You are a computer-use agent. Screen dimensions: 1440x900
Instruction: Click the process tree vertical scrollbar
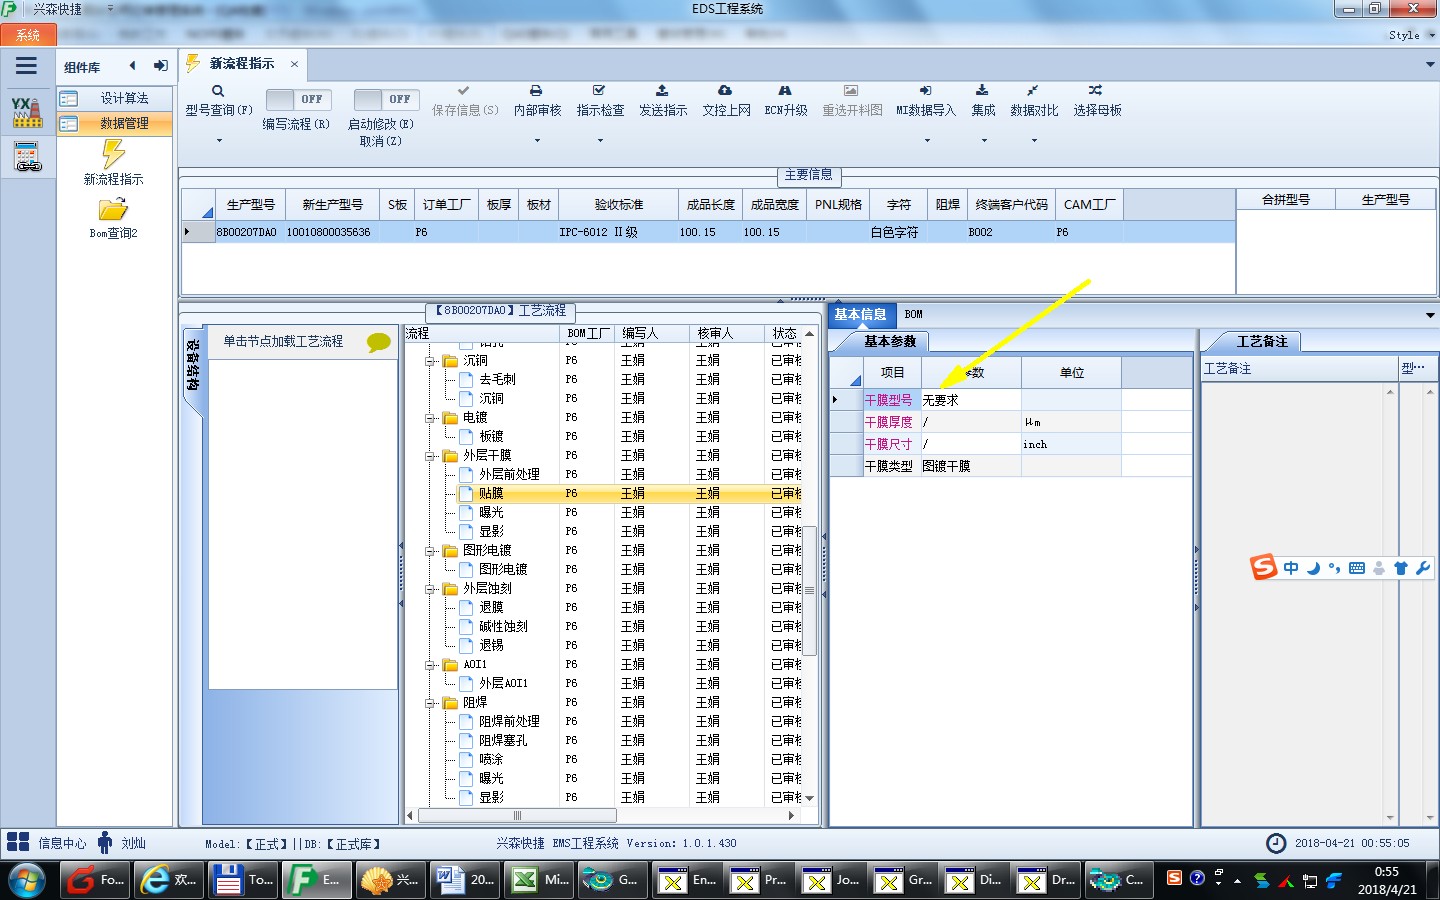[810, 590]
